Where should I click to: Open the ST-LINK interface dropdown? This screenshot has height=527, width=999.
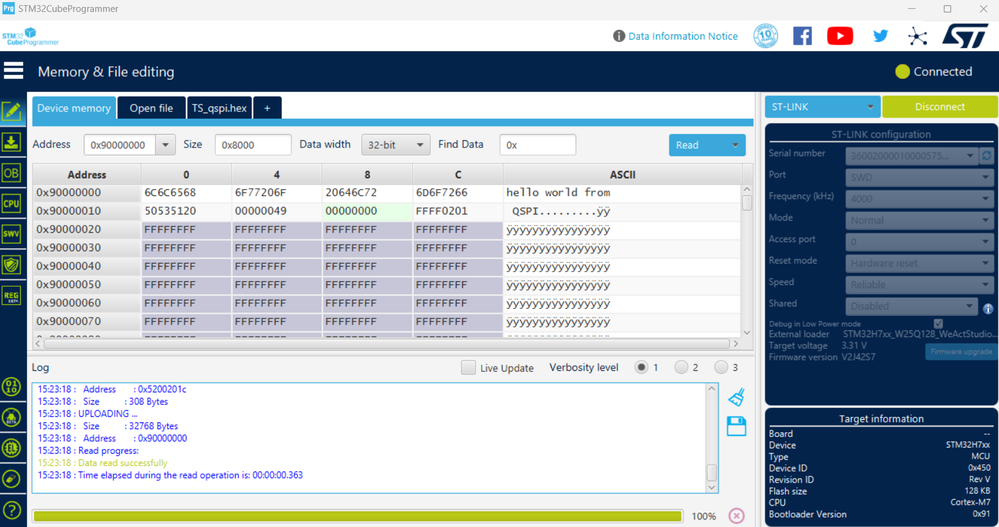point(822,106)
